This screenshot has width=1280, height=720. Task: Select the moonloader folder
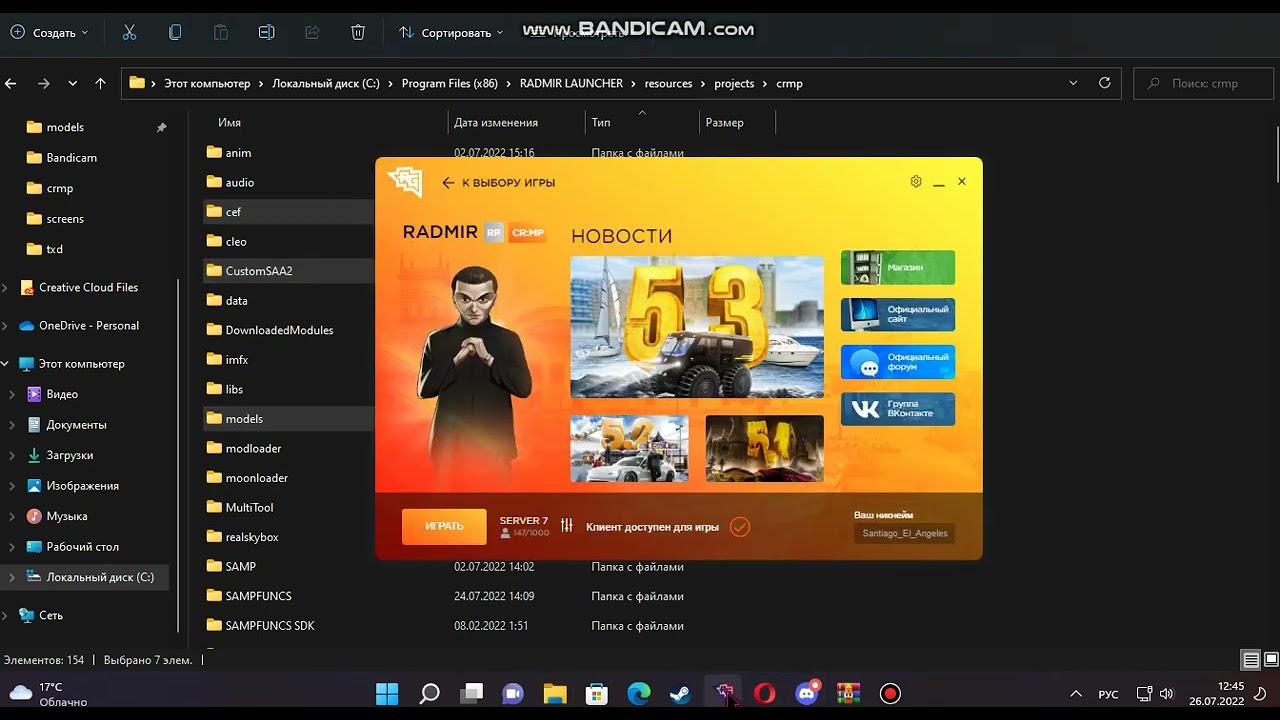click(x=256, y=478)
